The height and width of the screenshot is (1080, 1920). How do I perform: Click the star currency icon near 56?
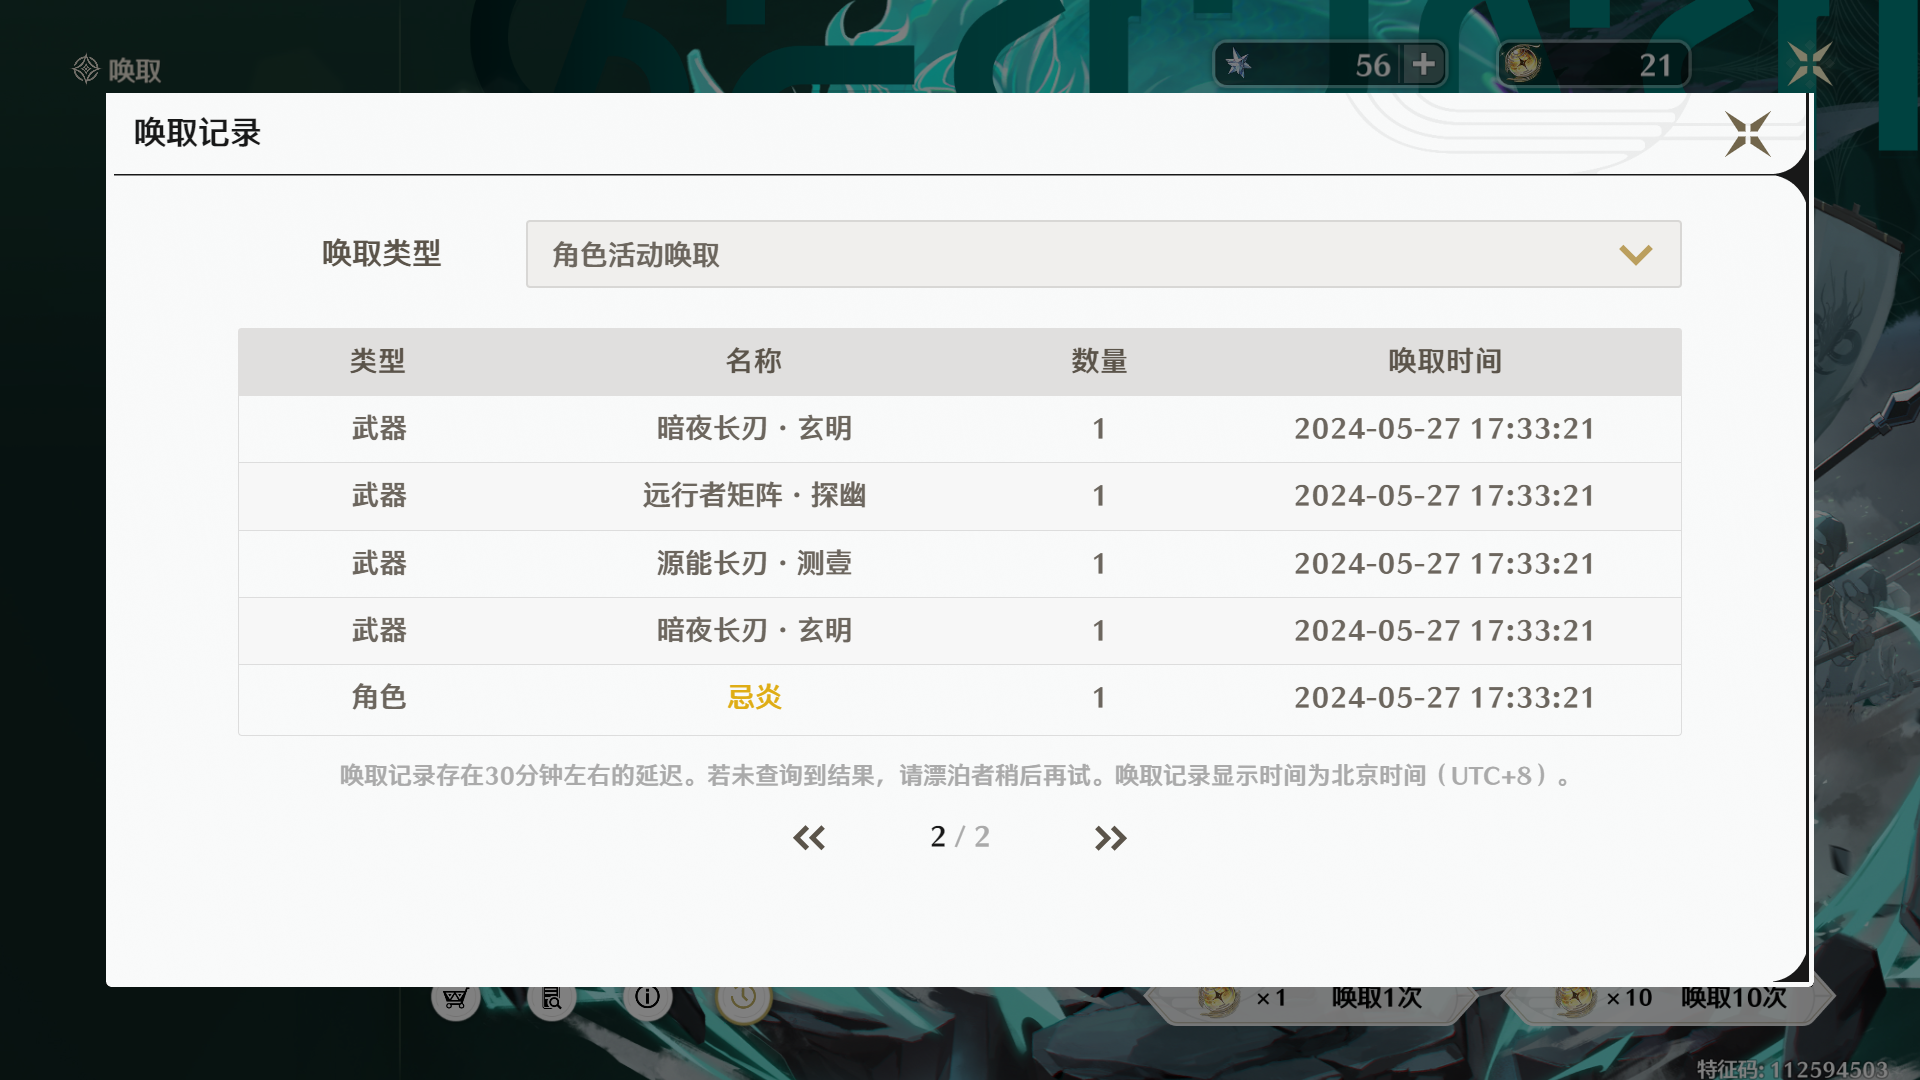(x=1239, y=65)
